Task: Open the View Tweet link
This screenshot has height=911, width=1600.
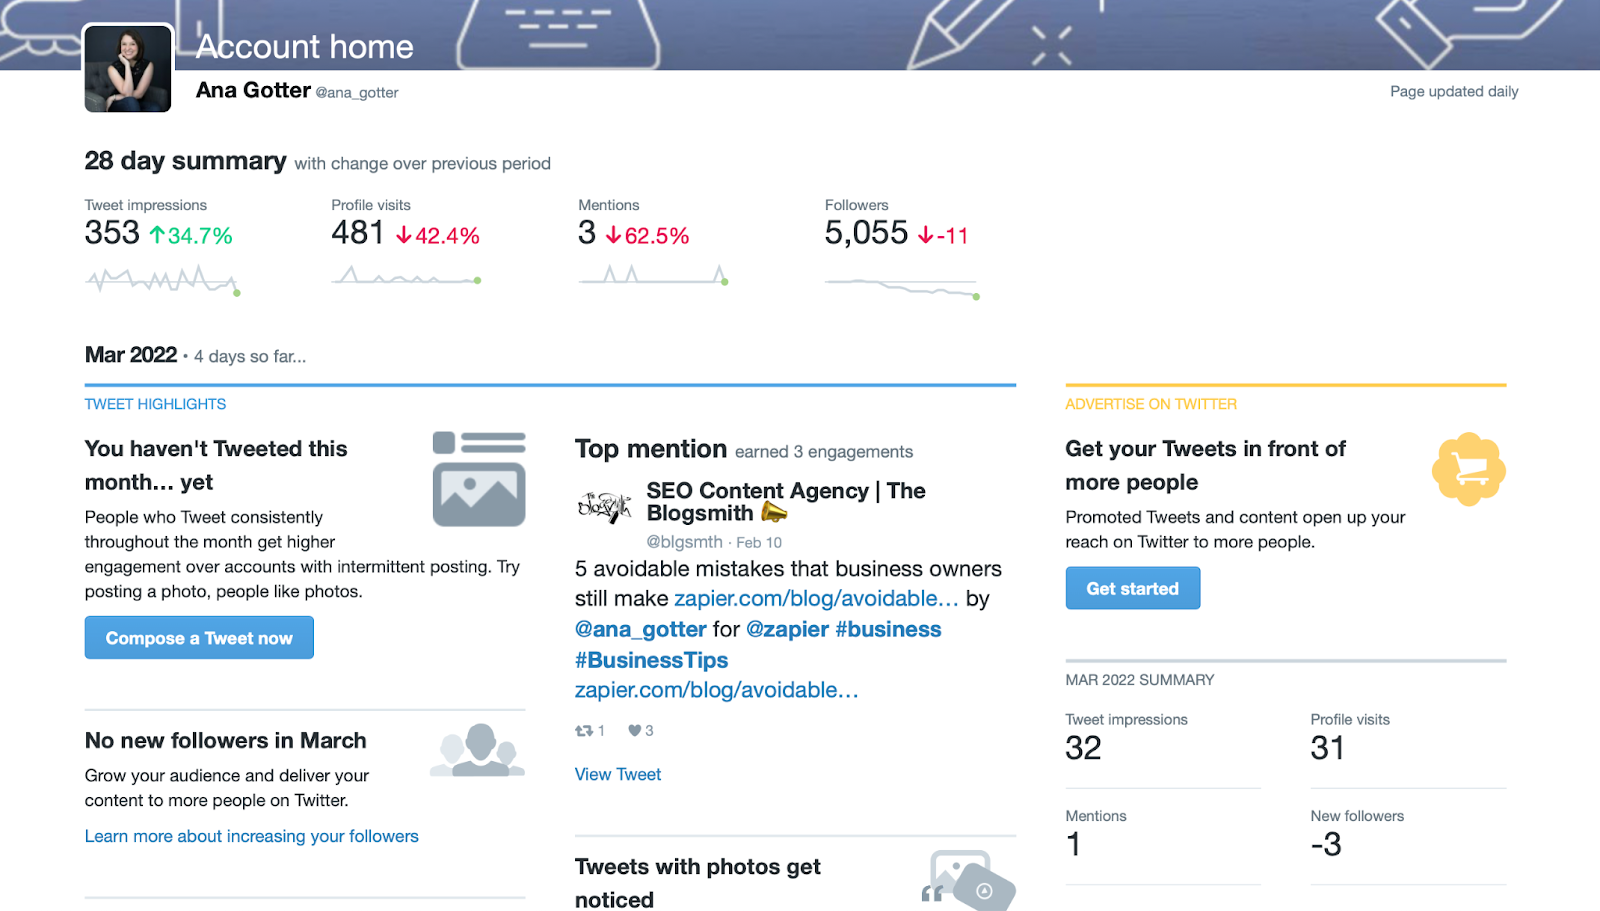Action: [x=617, y=773]
